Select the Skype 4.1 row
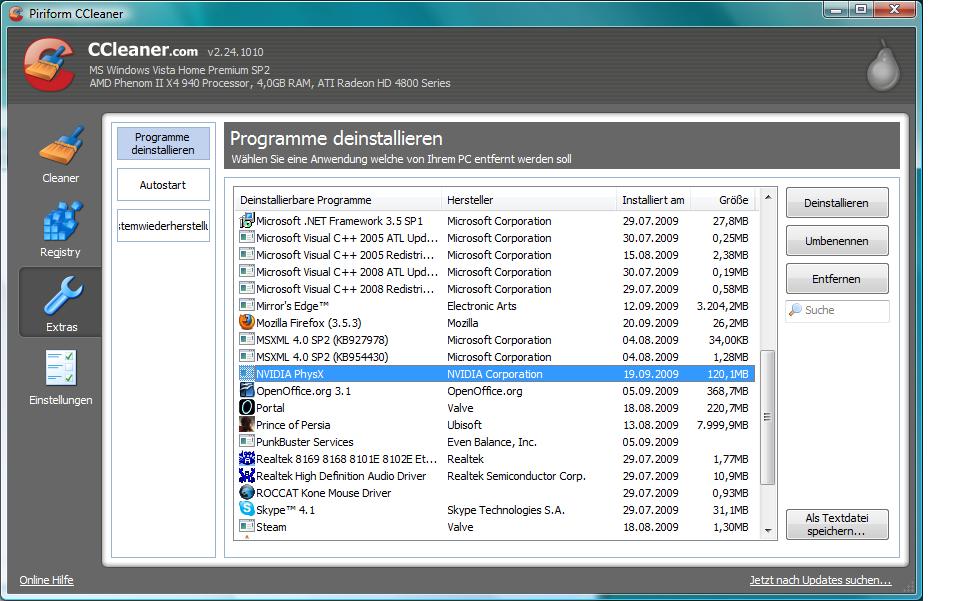The height and width of the screenshot is (601, 960). [495, 510]
